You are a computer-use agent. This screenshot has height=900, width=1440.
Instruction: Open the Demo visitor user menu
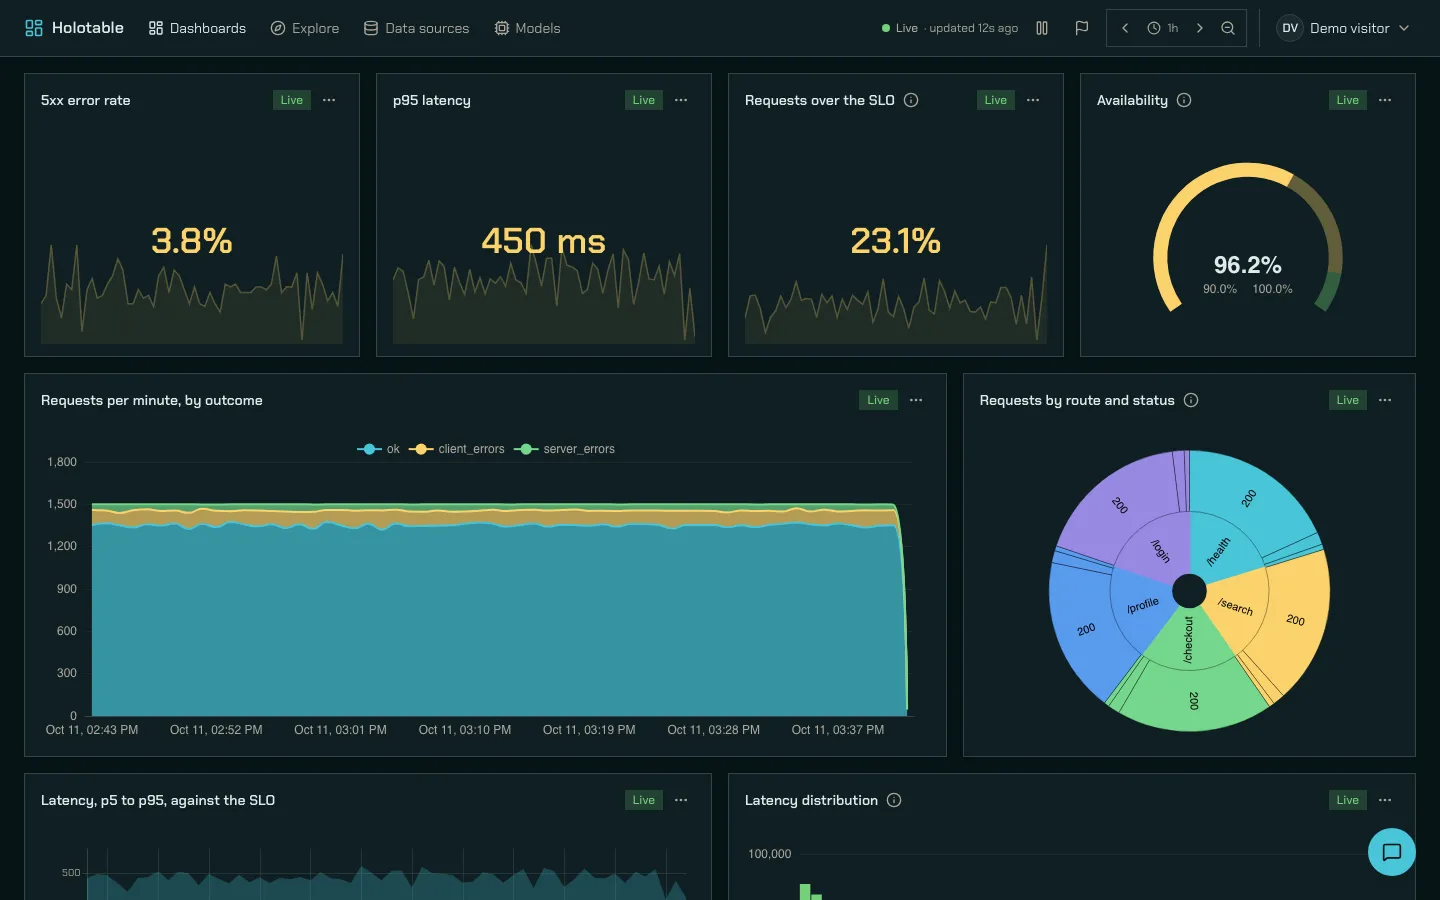(x=1344, y=28)
